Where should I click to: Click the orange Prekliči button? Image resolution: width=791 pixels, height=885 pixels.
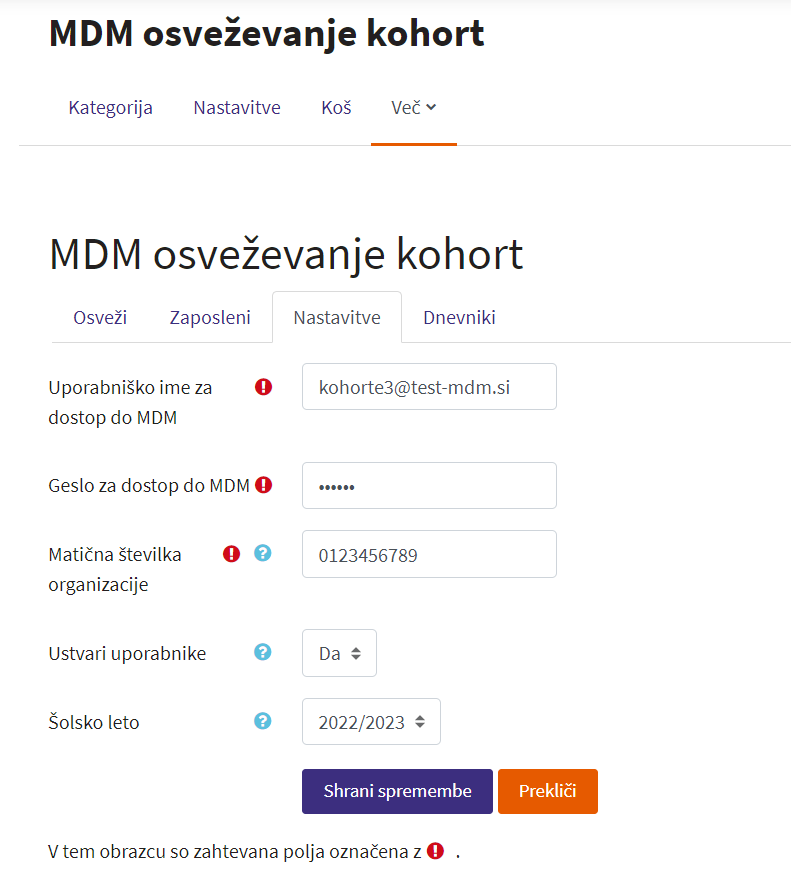click(x=547, y=791)
